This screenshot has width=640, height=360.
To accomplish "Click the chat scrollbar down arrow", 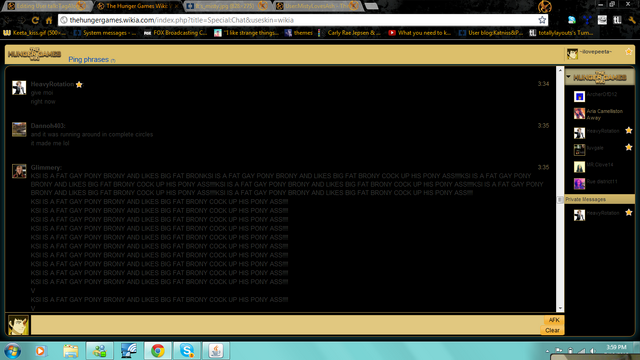I will 560,308.
